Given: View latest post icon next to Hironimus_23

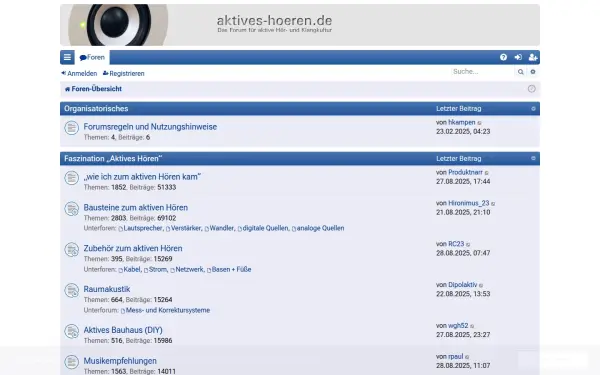Looking at the screenshot, I should 493,204.
